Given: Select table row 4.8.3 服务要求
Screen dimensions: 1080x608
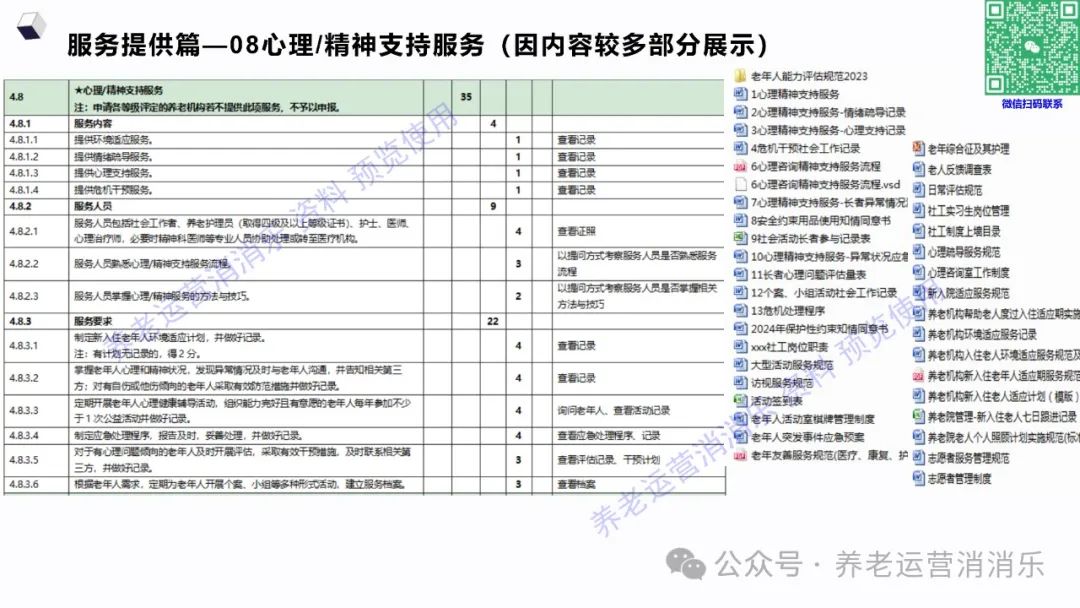Looking at the screenshot, I should pyautogui.click(x=364, y=321).
